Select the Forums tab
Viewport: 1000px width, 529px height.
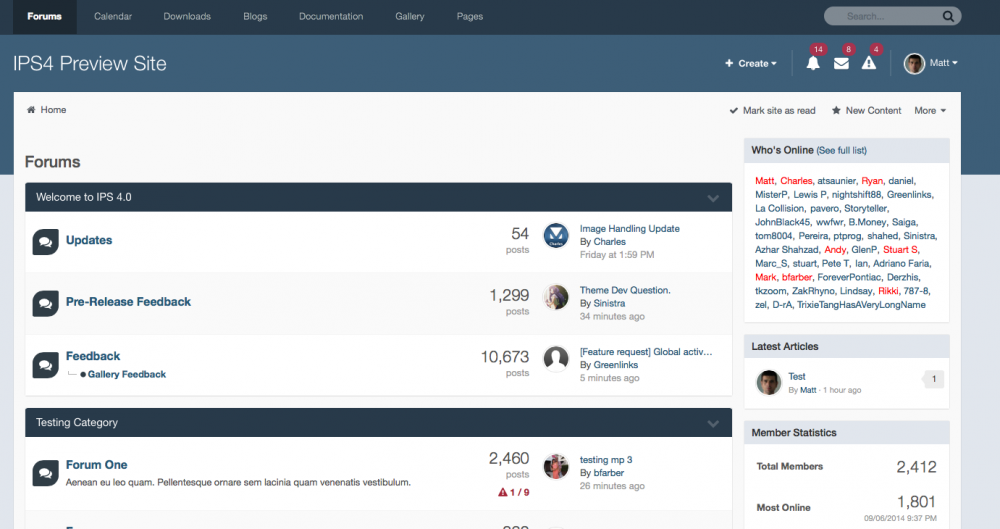click(x=45, y=17)
